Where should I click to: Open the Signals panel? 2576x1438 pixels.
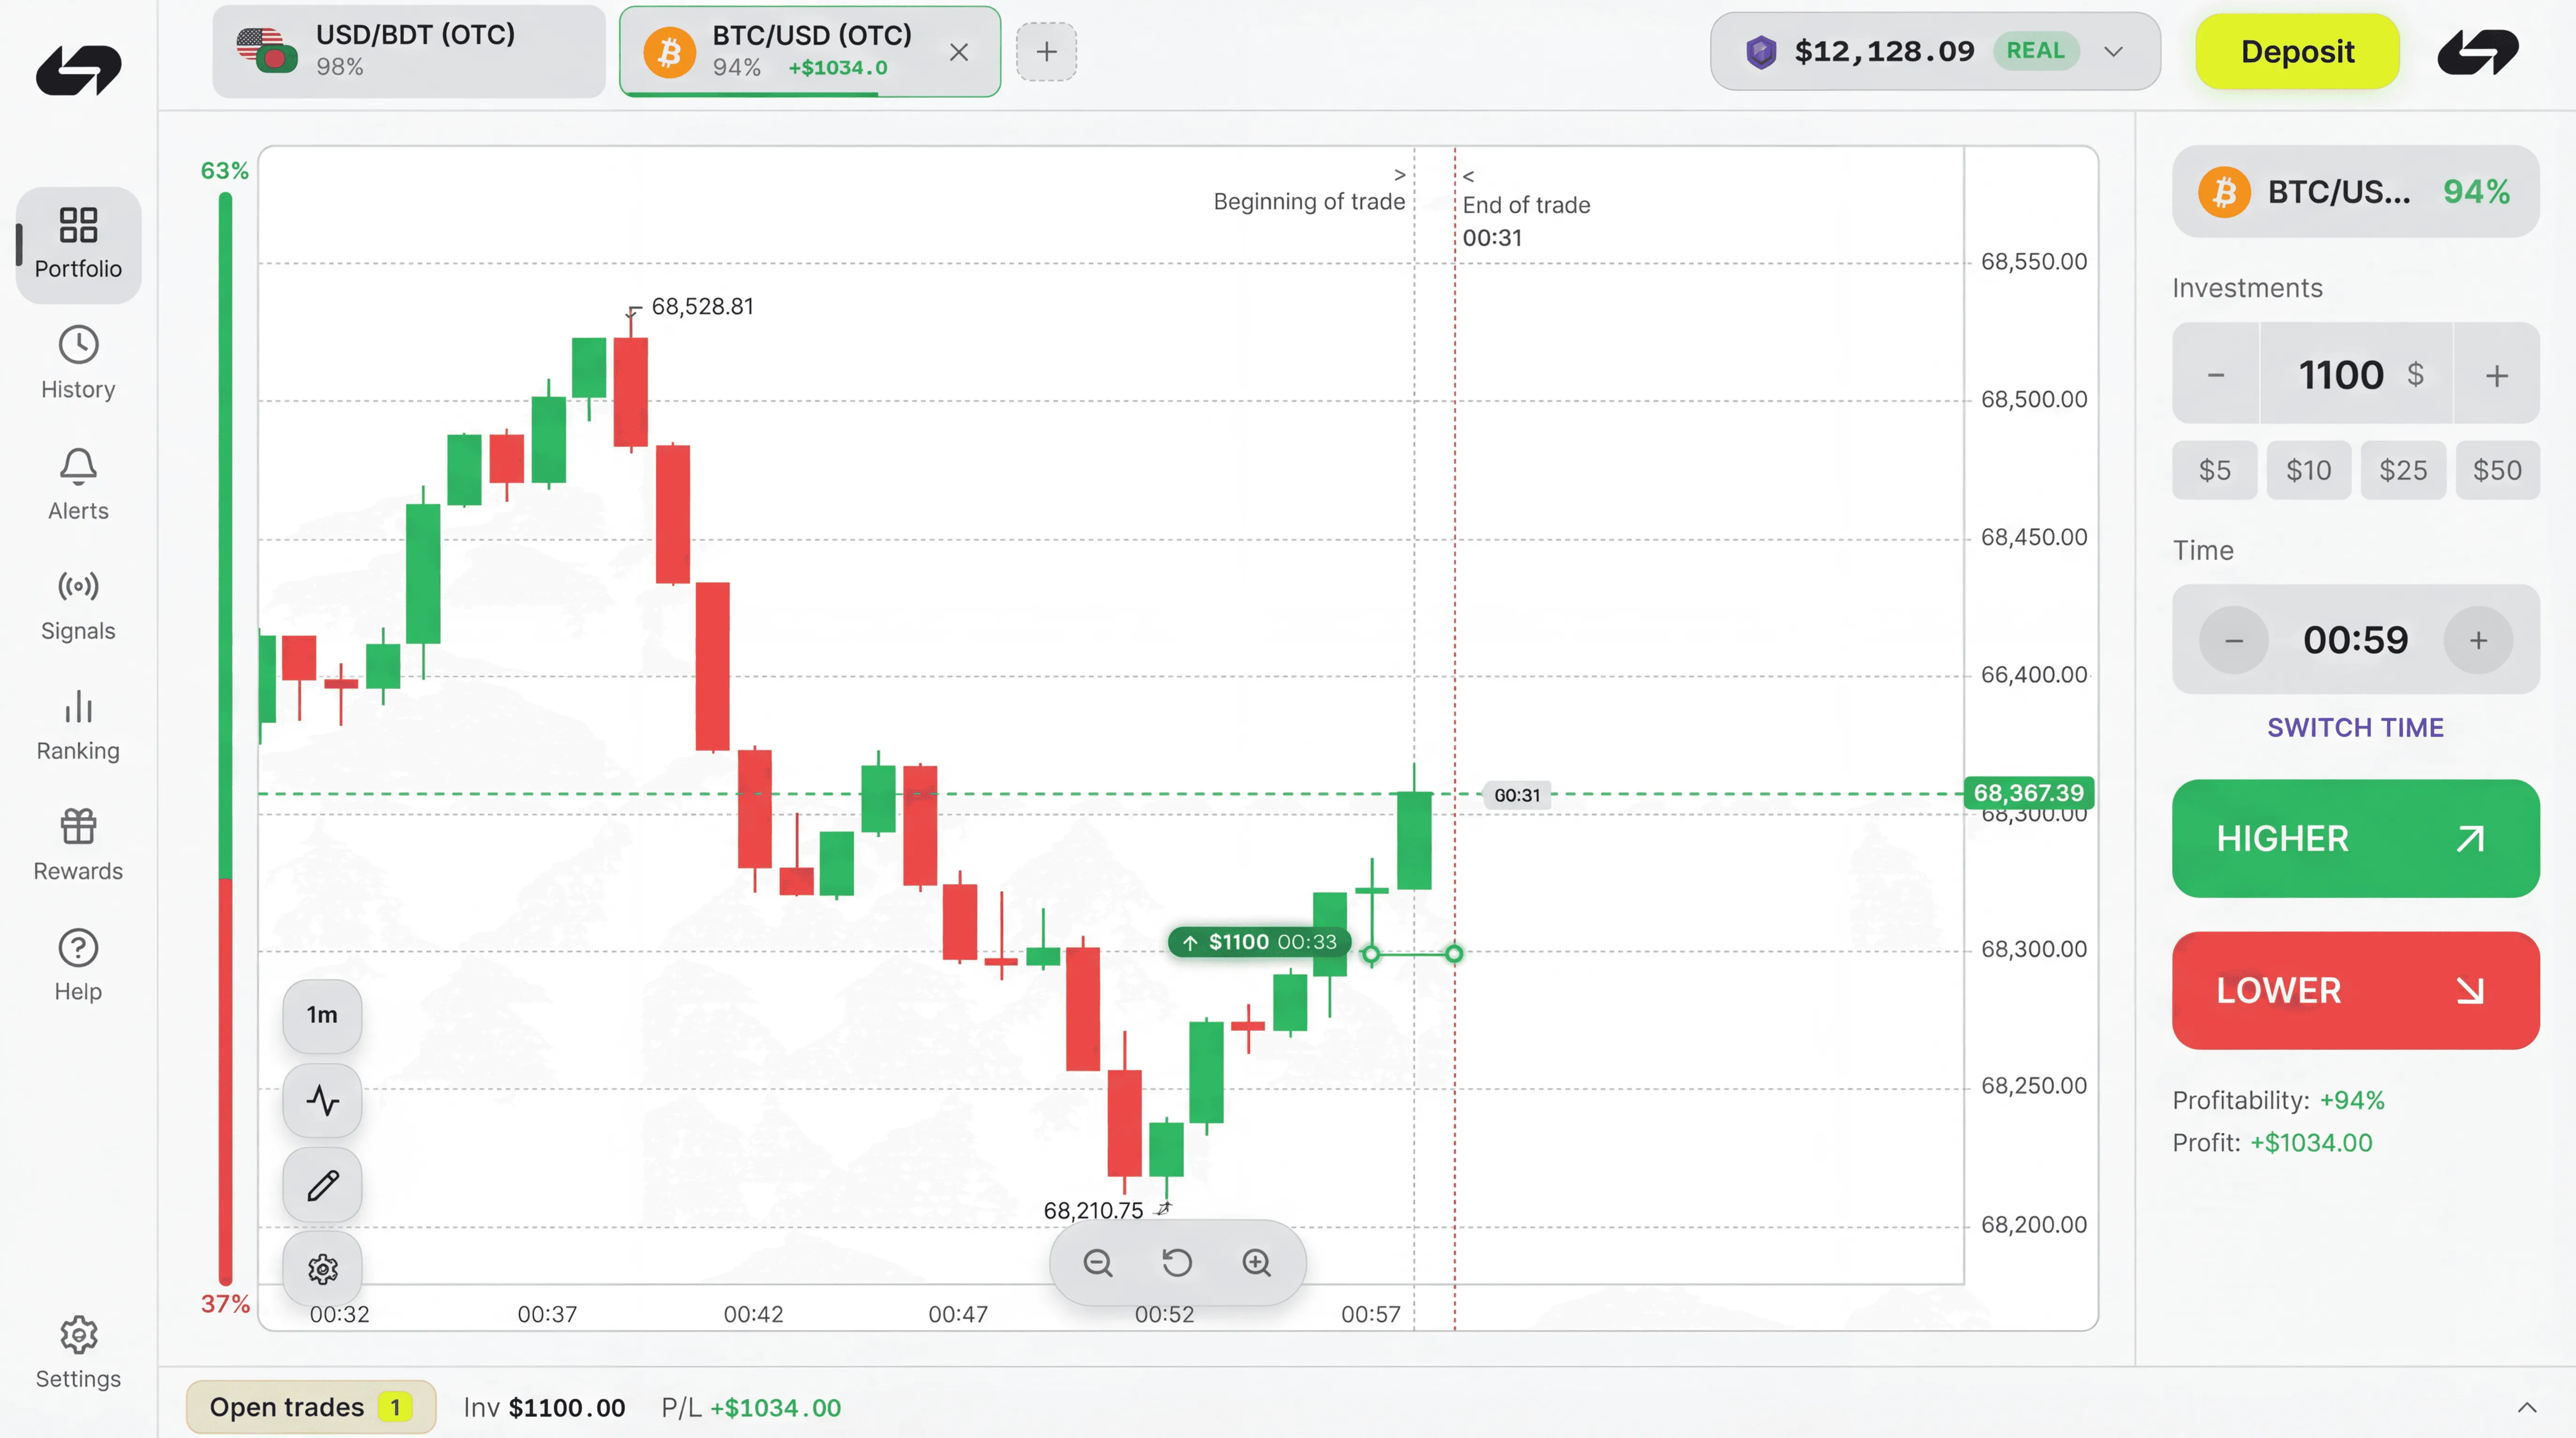[x=77, y=604]
